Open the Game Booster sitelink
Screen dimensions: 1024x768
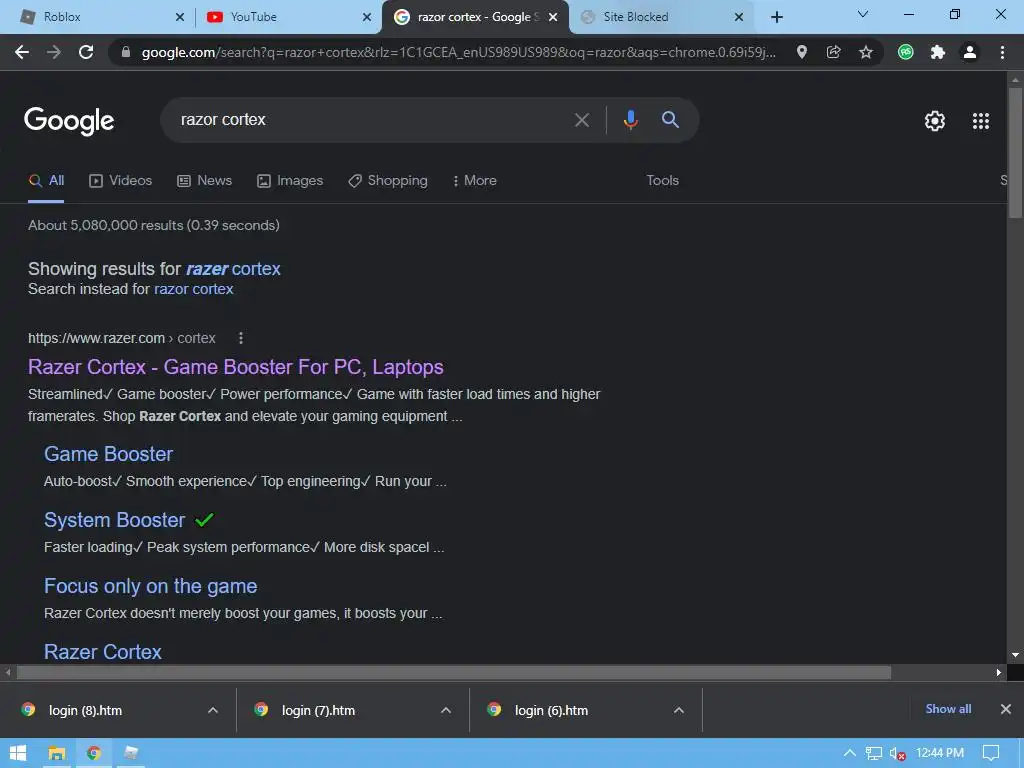[108, 455]
